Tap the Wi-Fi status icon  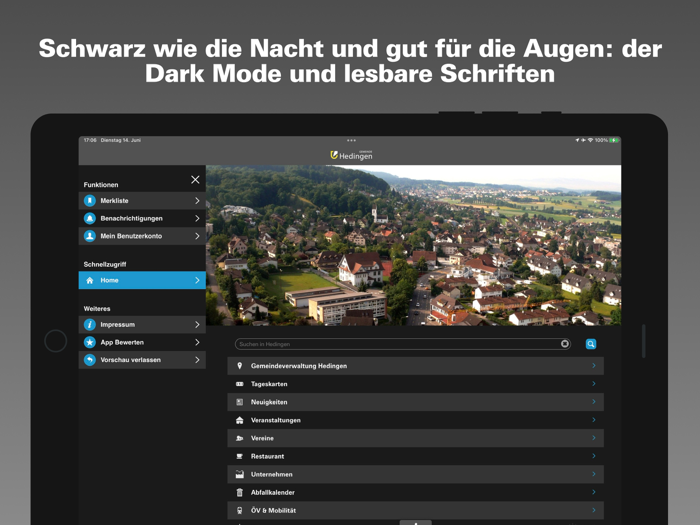pyautogui.click(x=590, y=140)
